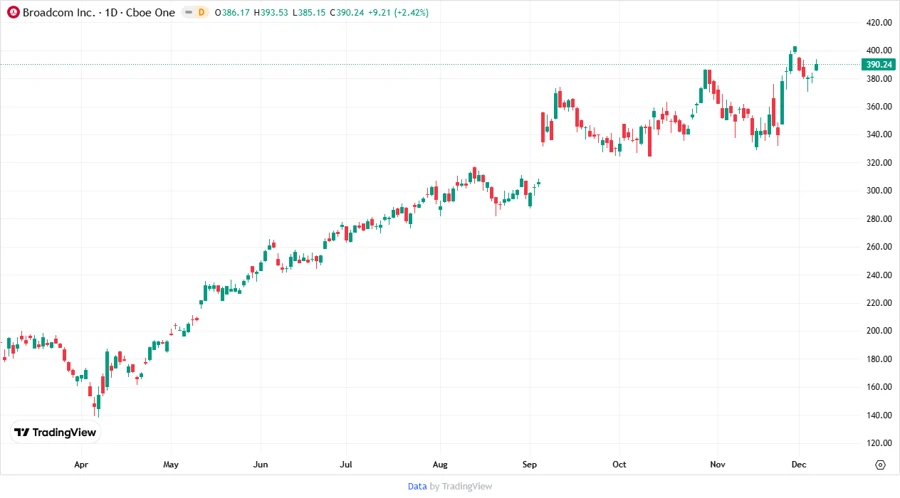Click 200.00 on the price axis
This screenshot has width=900, height=498.
(879, 330)
